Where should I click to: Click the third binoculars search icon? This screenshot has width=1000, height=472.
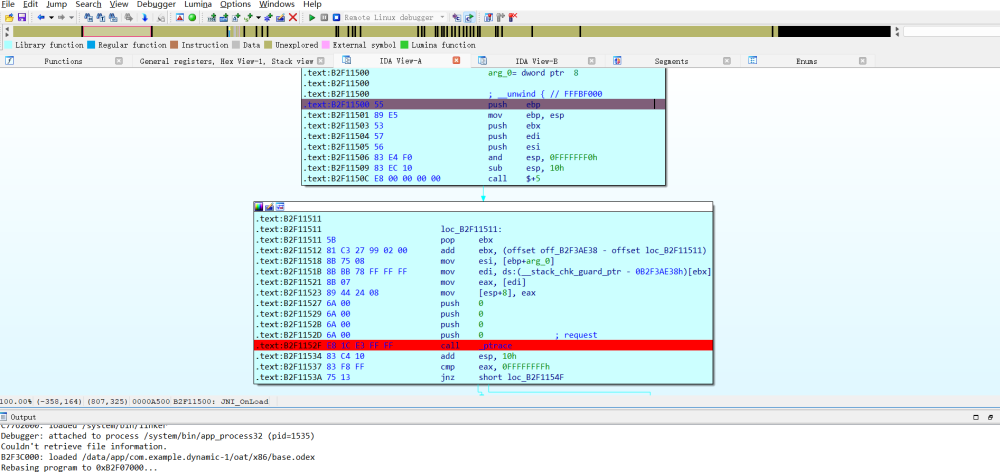pyautogui.click(x=114, y=17)
